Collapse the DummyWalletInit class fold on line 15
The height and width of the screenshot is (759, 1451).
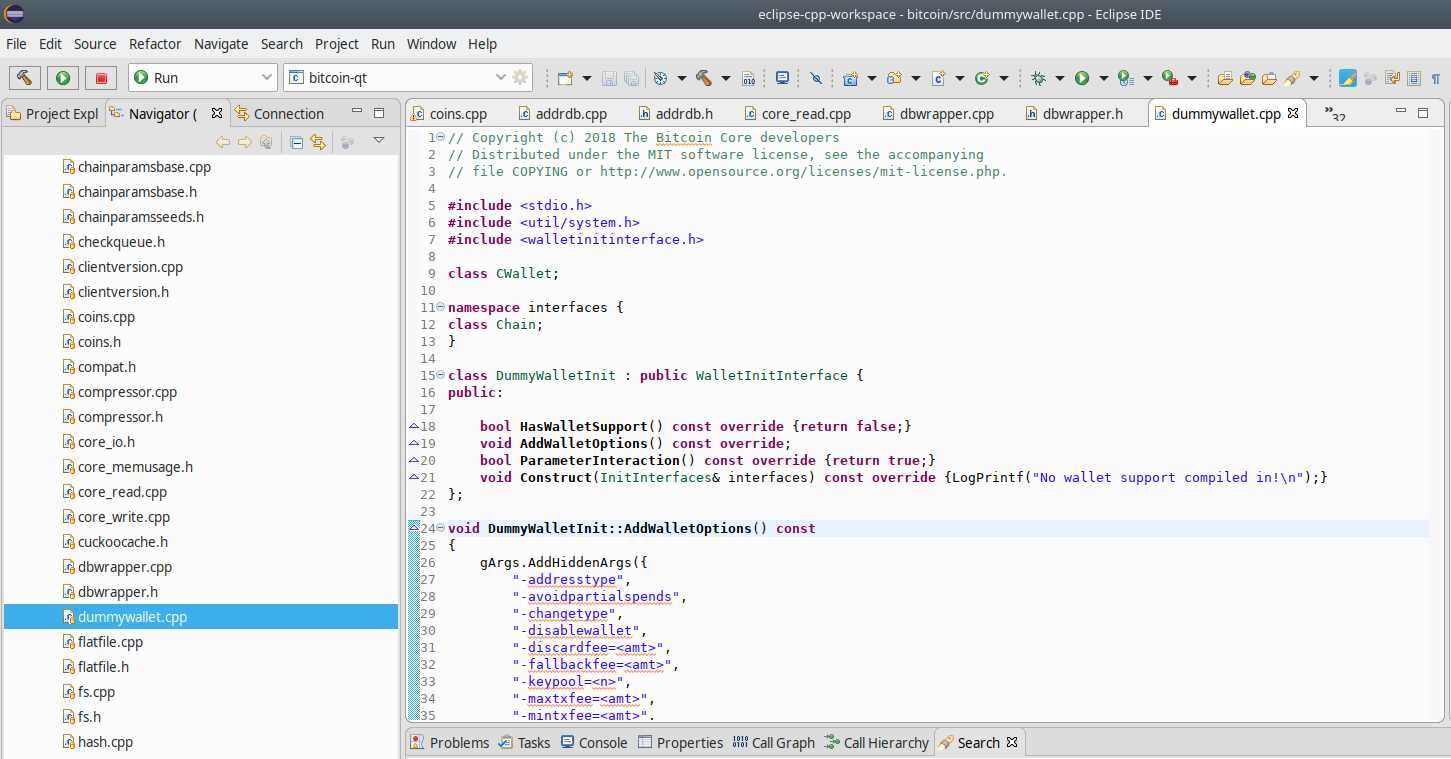(440, 376)
